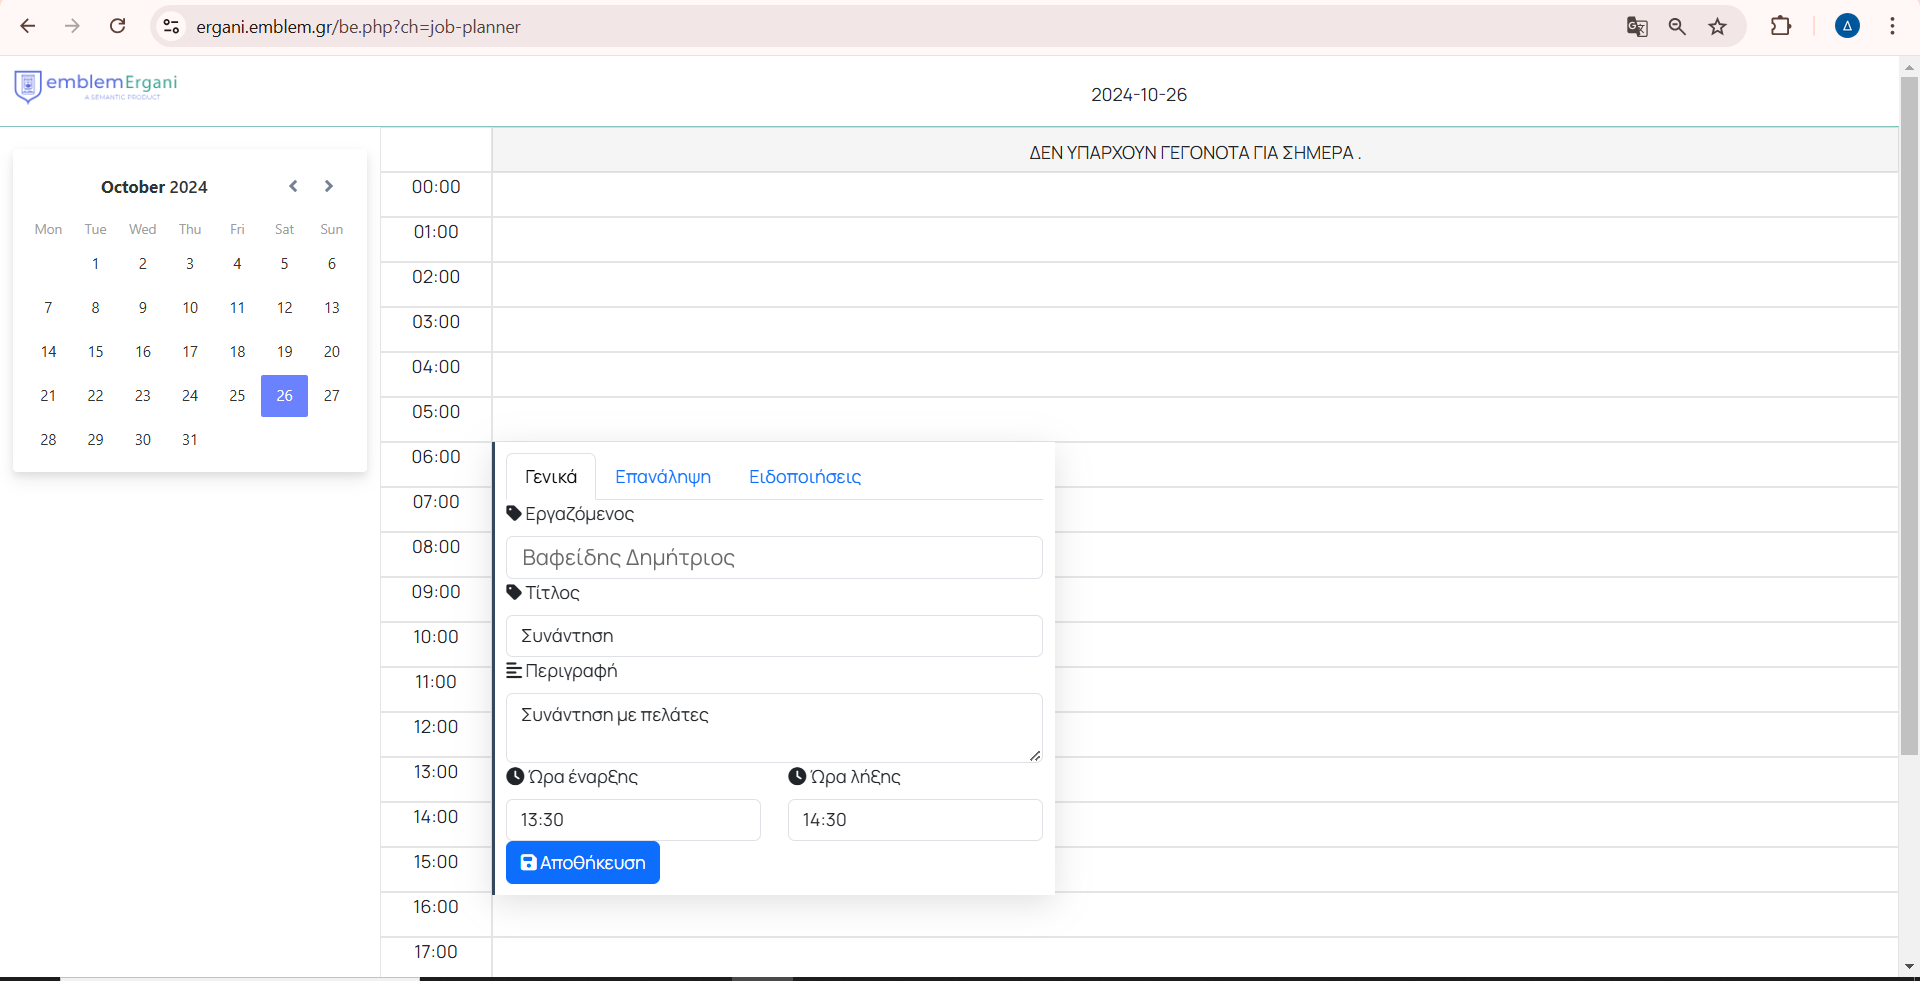Switch to the Επανάληψη tab
Image resolution: width=1920 pixels, height=981 pixels.
[x=662, y=477]
